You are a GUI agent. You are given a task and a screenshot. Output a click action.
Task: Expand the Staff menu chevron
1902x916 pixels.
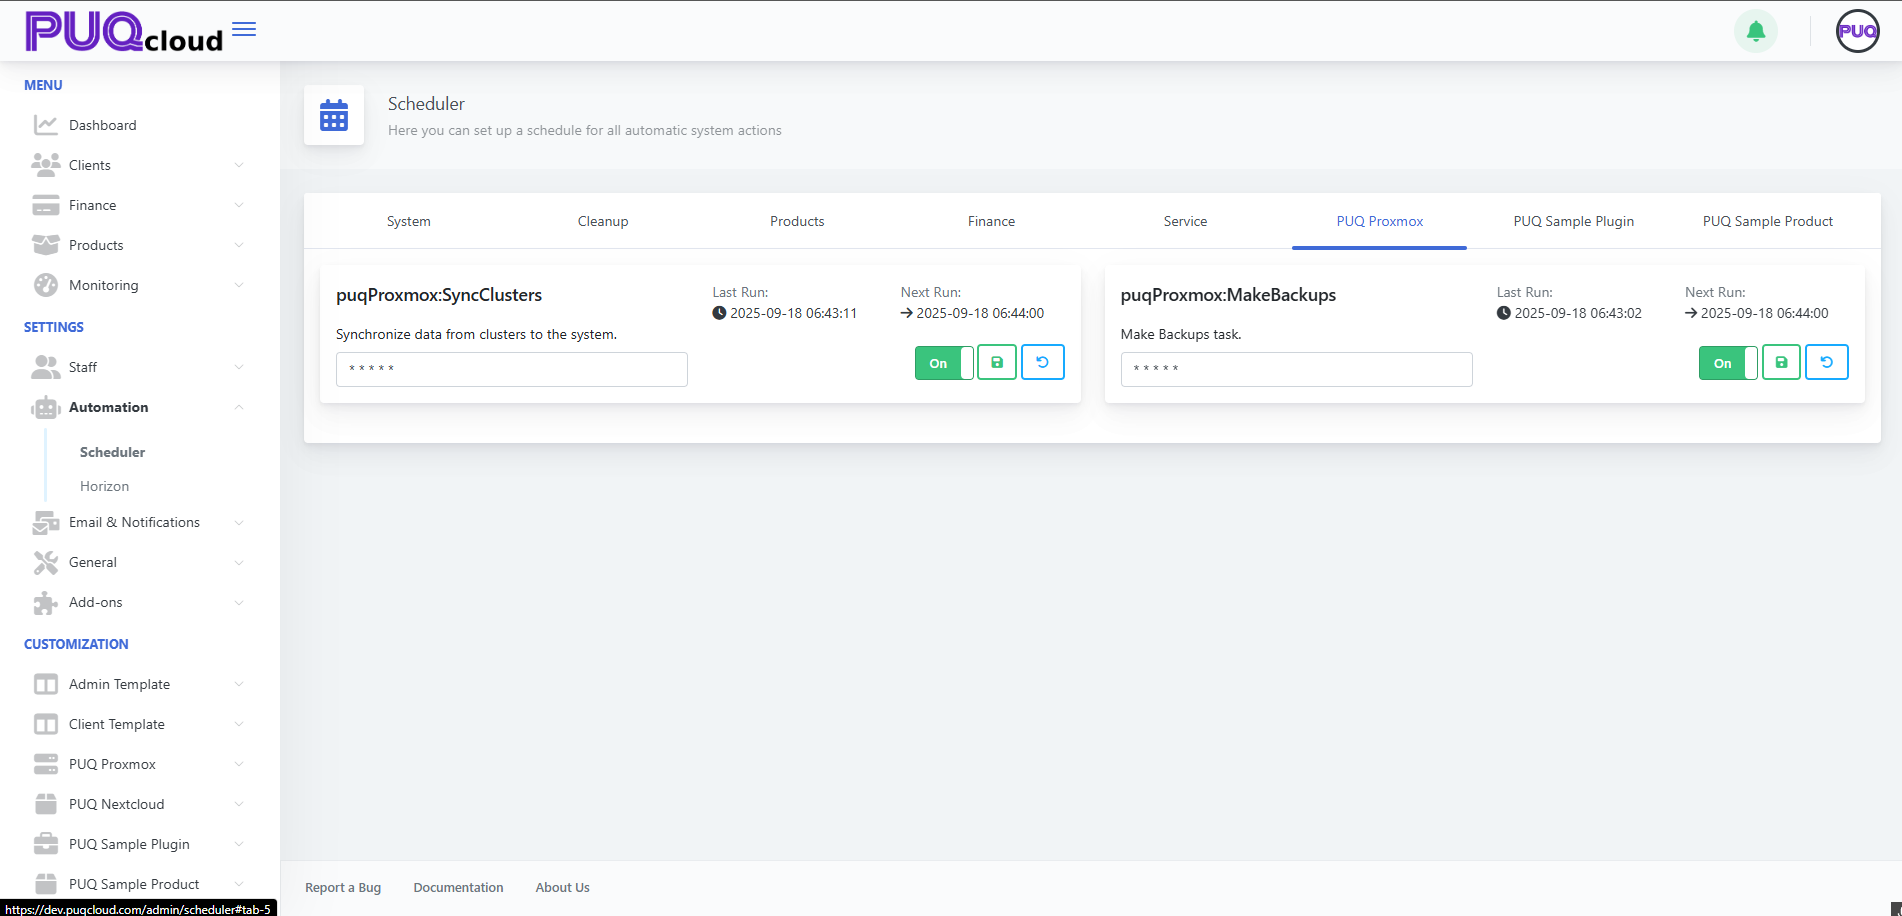[239, 367]
